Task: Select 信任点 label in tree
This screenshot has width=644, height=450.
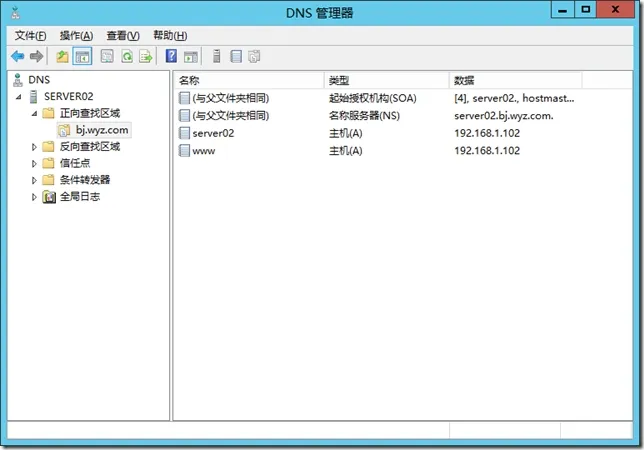Action: 75,163
